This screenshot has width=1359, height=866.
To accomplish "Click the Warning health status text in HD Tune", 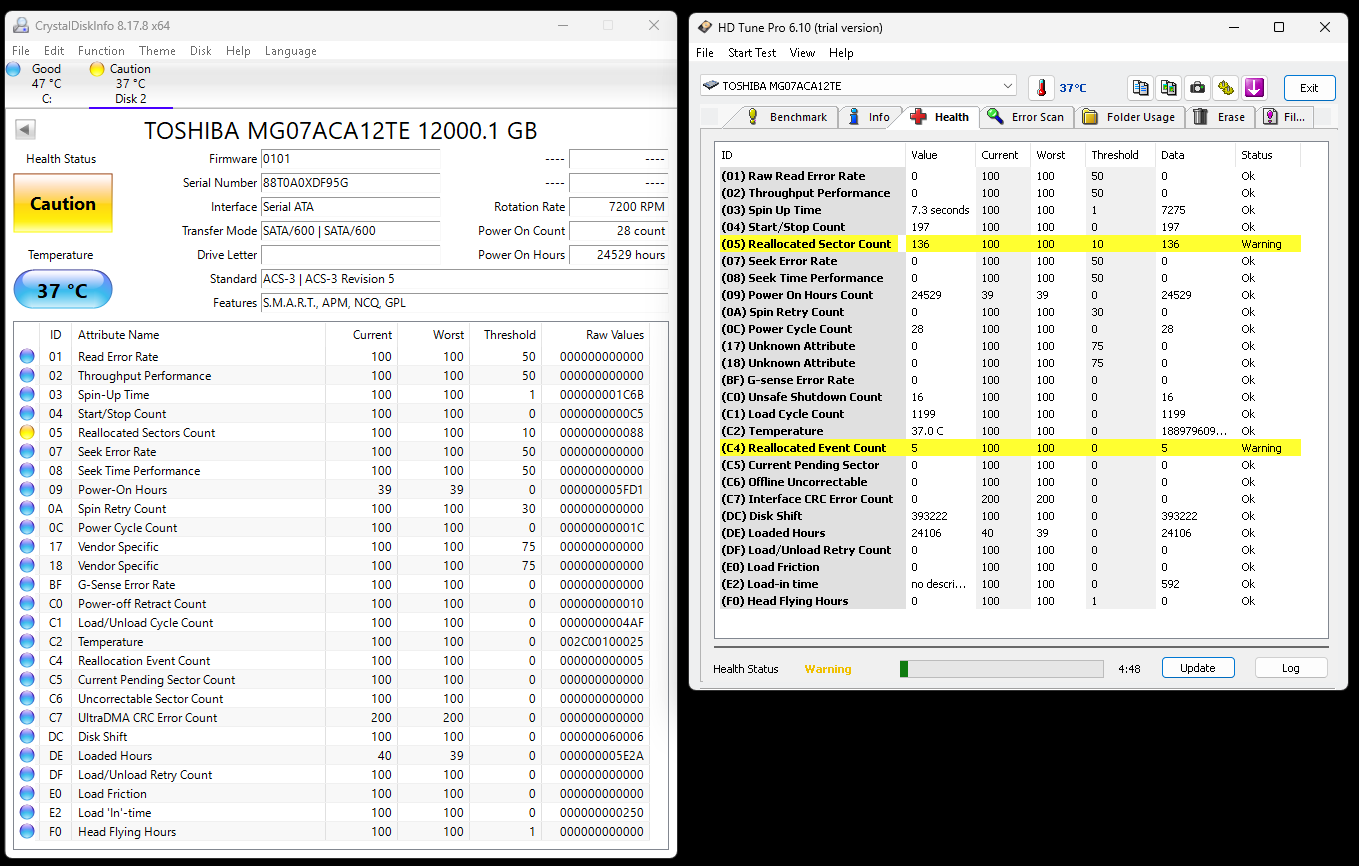I will click(x=828, y=669).
